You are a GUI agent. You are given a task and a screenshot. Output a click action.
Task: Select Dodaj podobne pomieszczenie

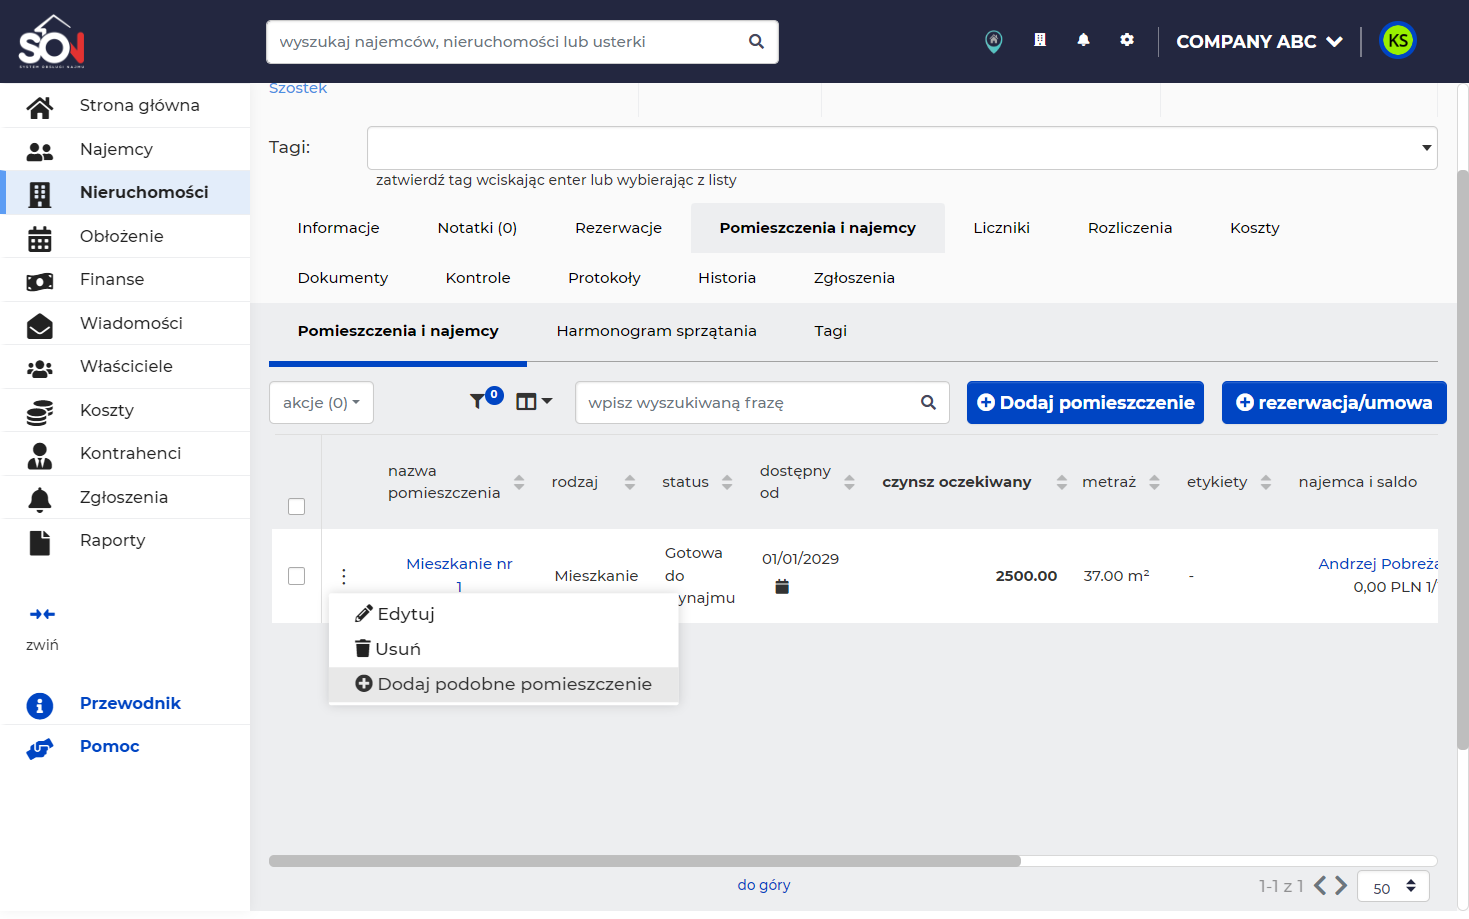coord(503,684)
